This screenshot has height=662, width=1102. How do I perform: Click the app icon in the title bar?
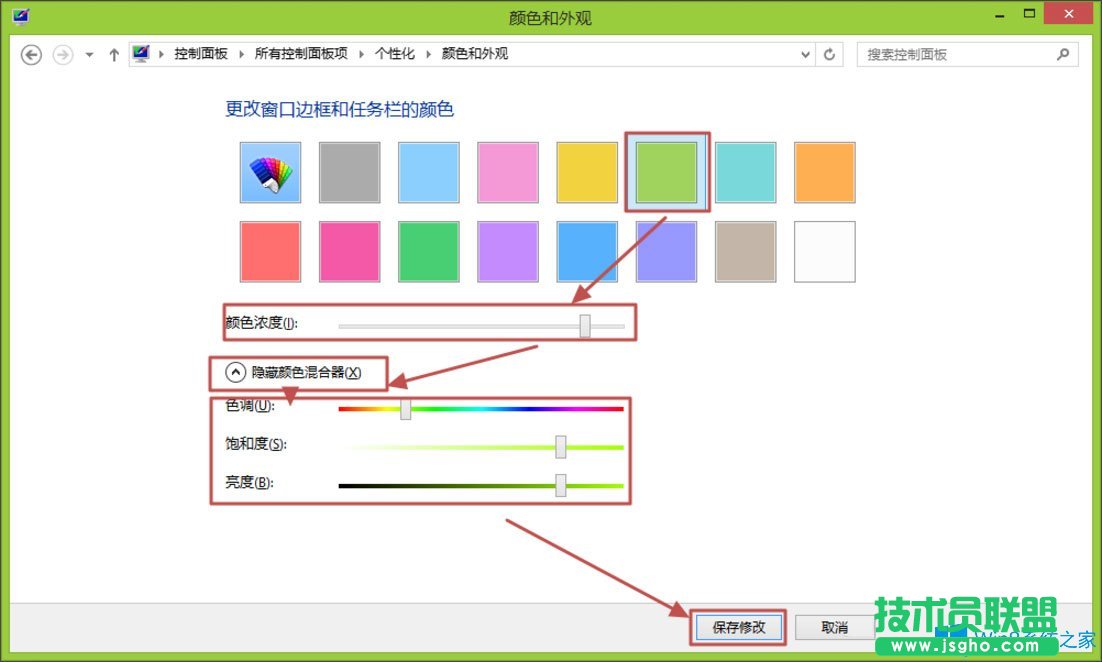20,15
